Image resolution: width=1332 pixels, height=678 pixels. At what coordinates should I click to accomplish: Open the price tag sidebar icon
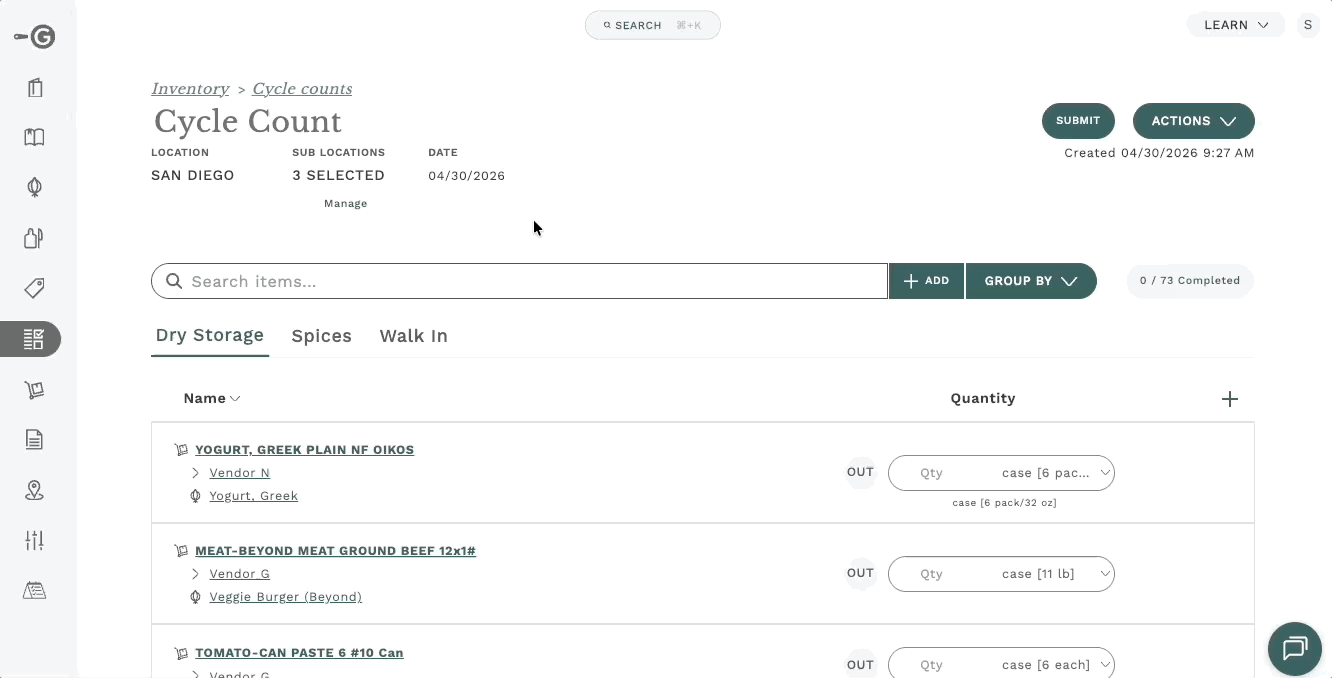tap(35, 289)
